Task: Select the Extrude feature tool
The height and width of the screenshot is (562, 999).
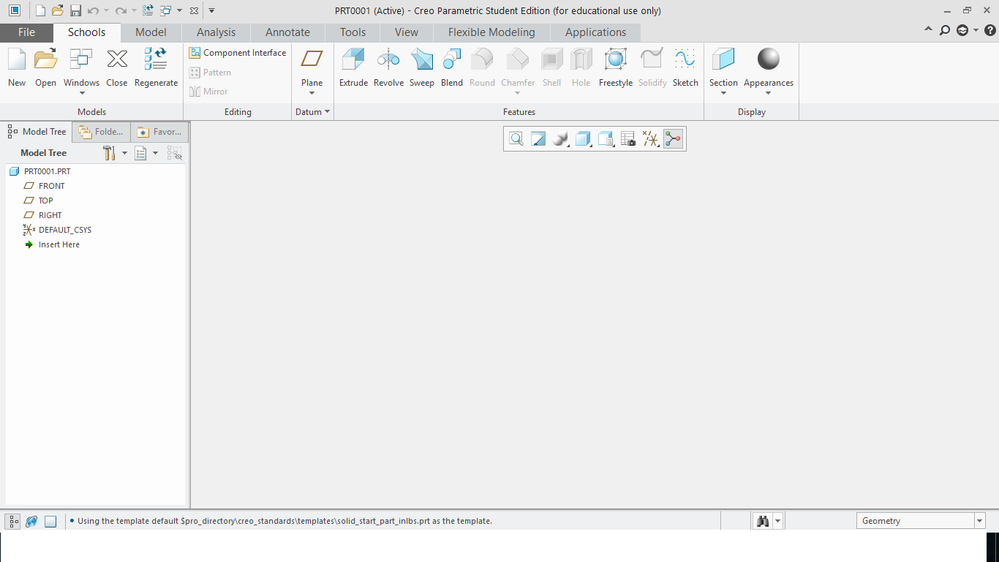Action: tap(353, 67)
